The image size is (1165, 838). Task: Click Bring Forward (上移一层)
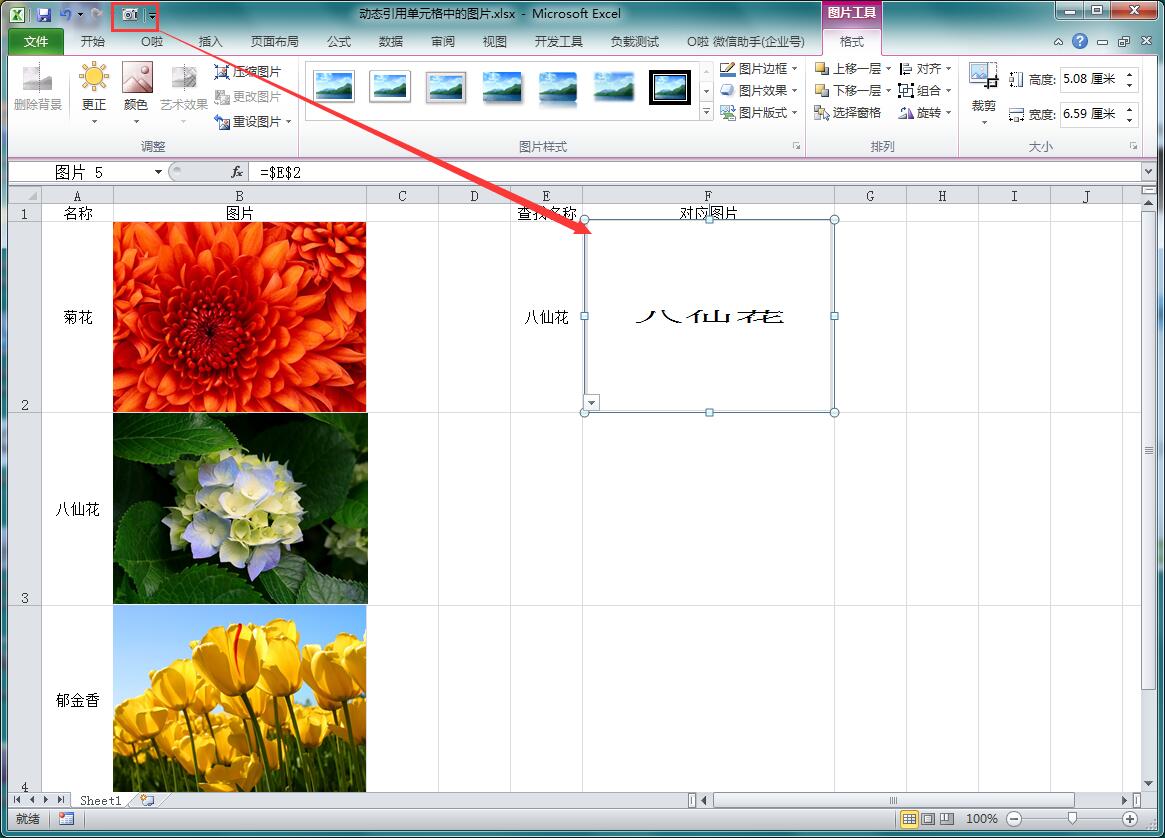(x=848, y=68)
